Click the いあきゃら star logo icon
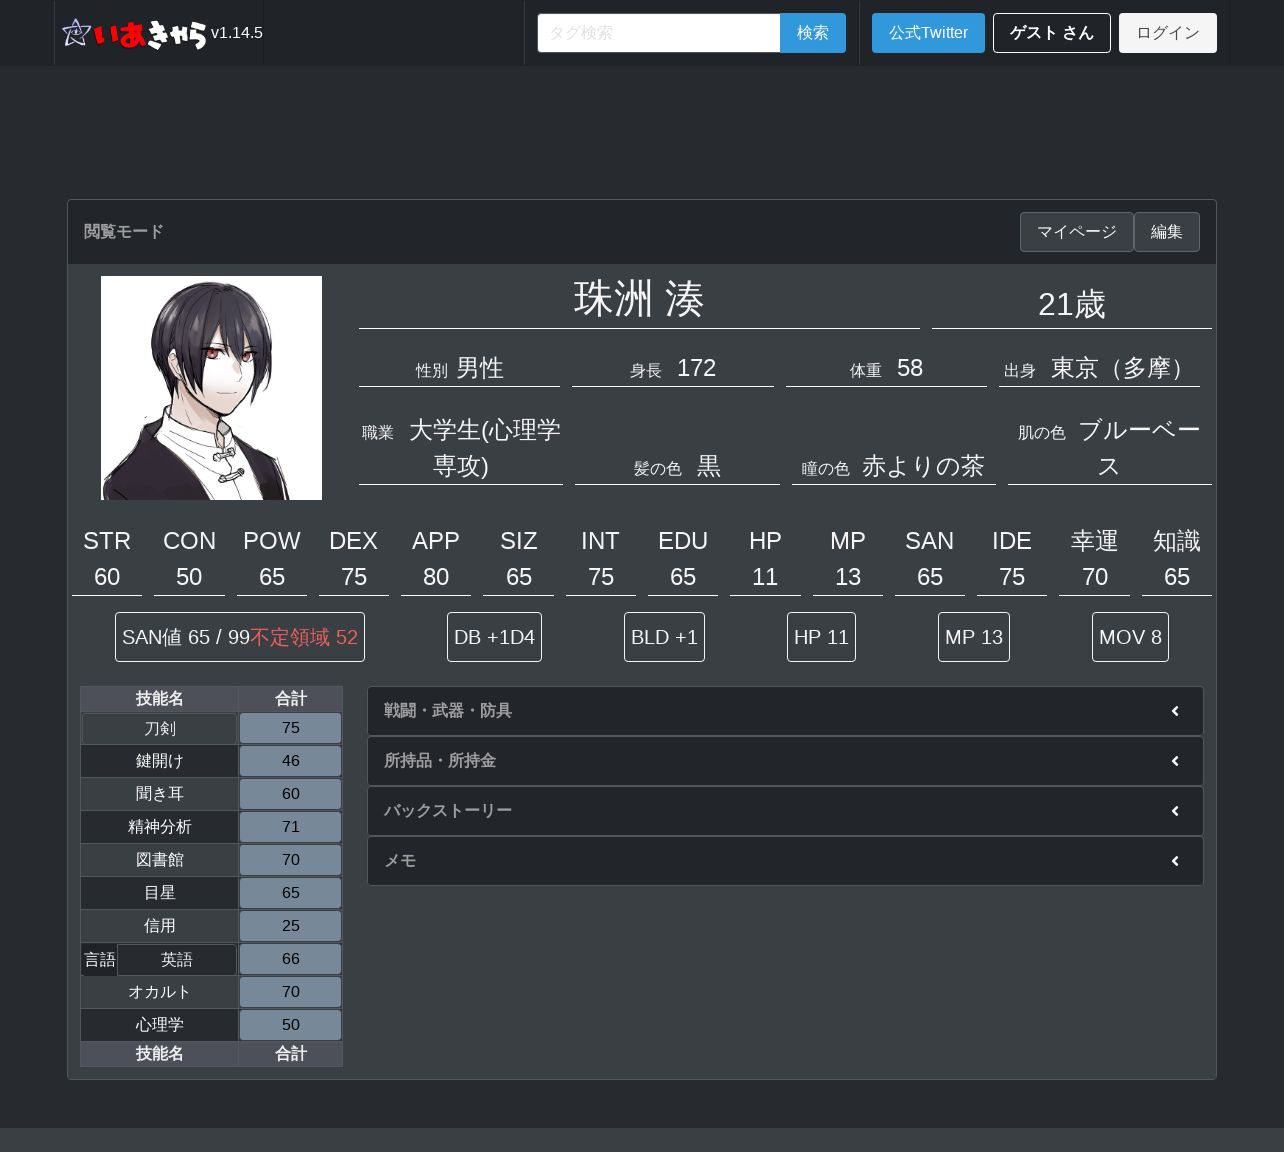The width and height of the screenshot is (1284, 1152). click(77, 33)
